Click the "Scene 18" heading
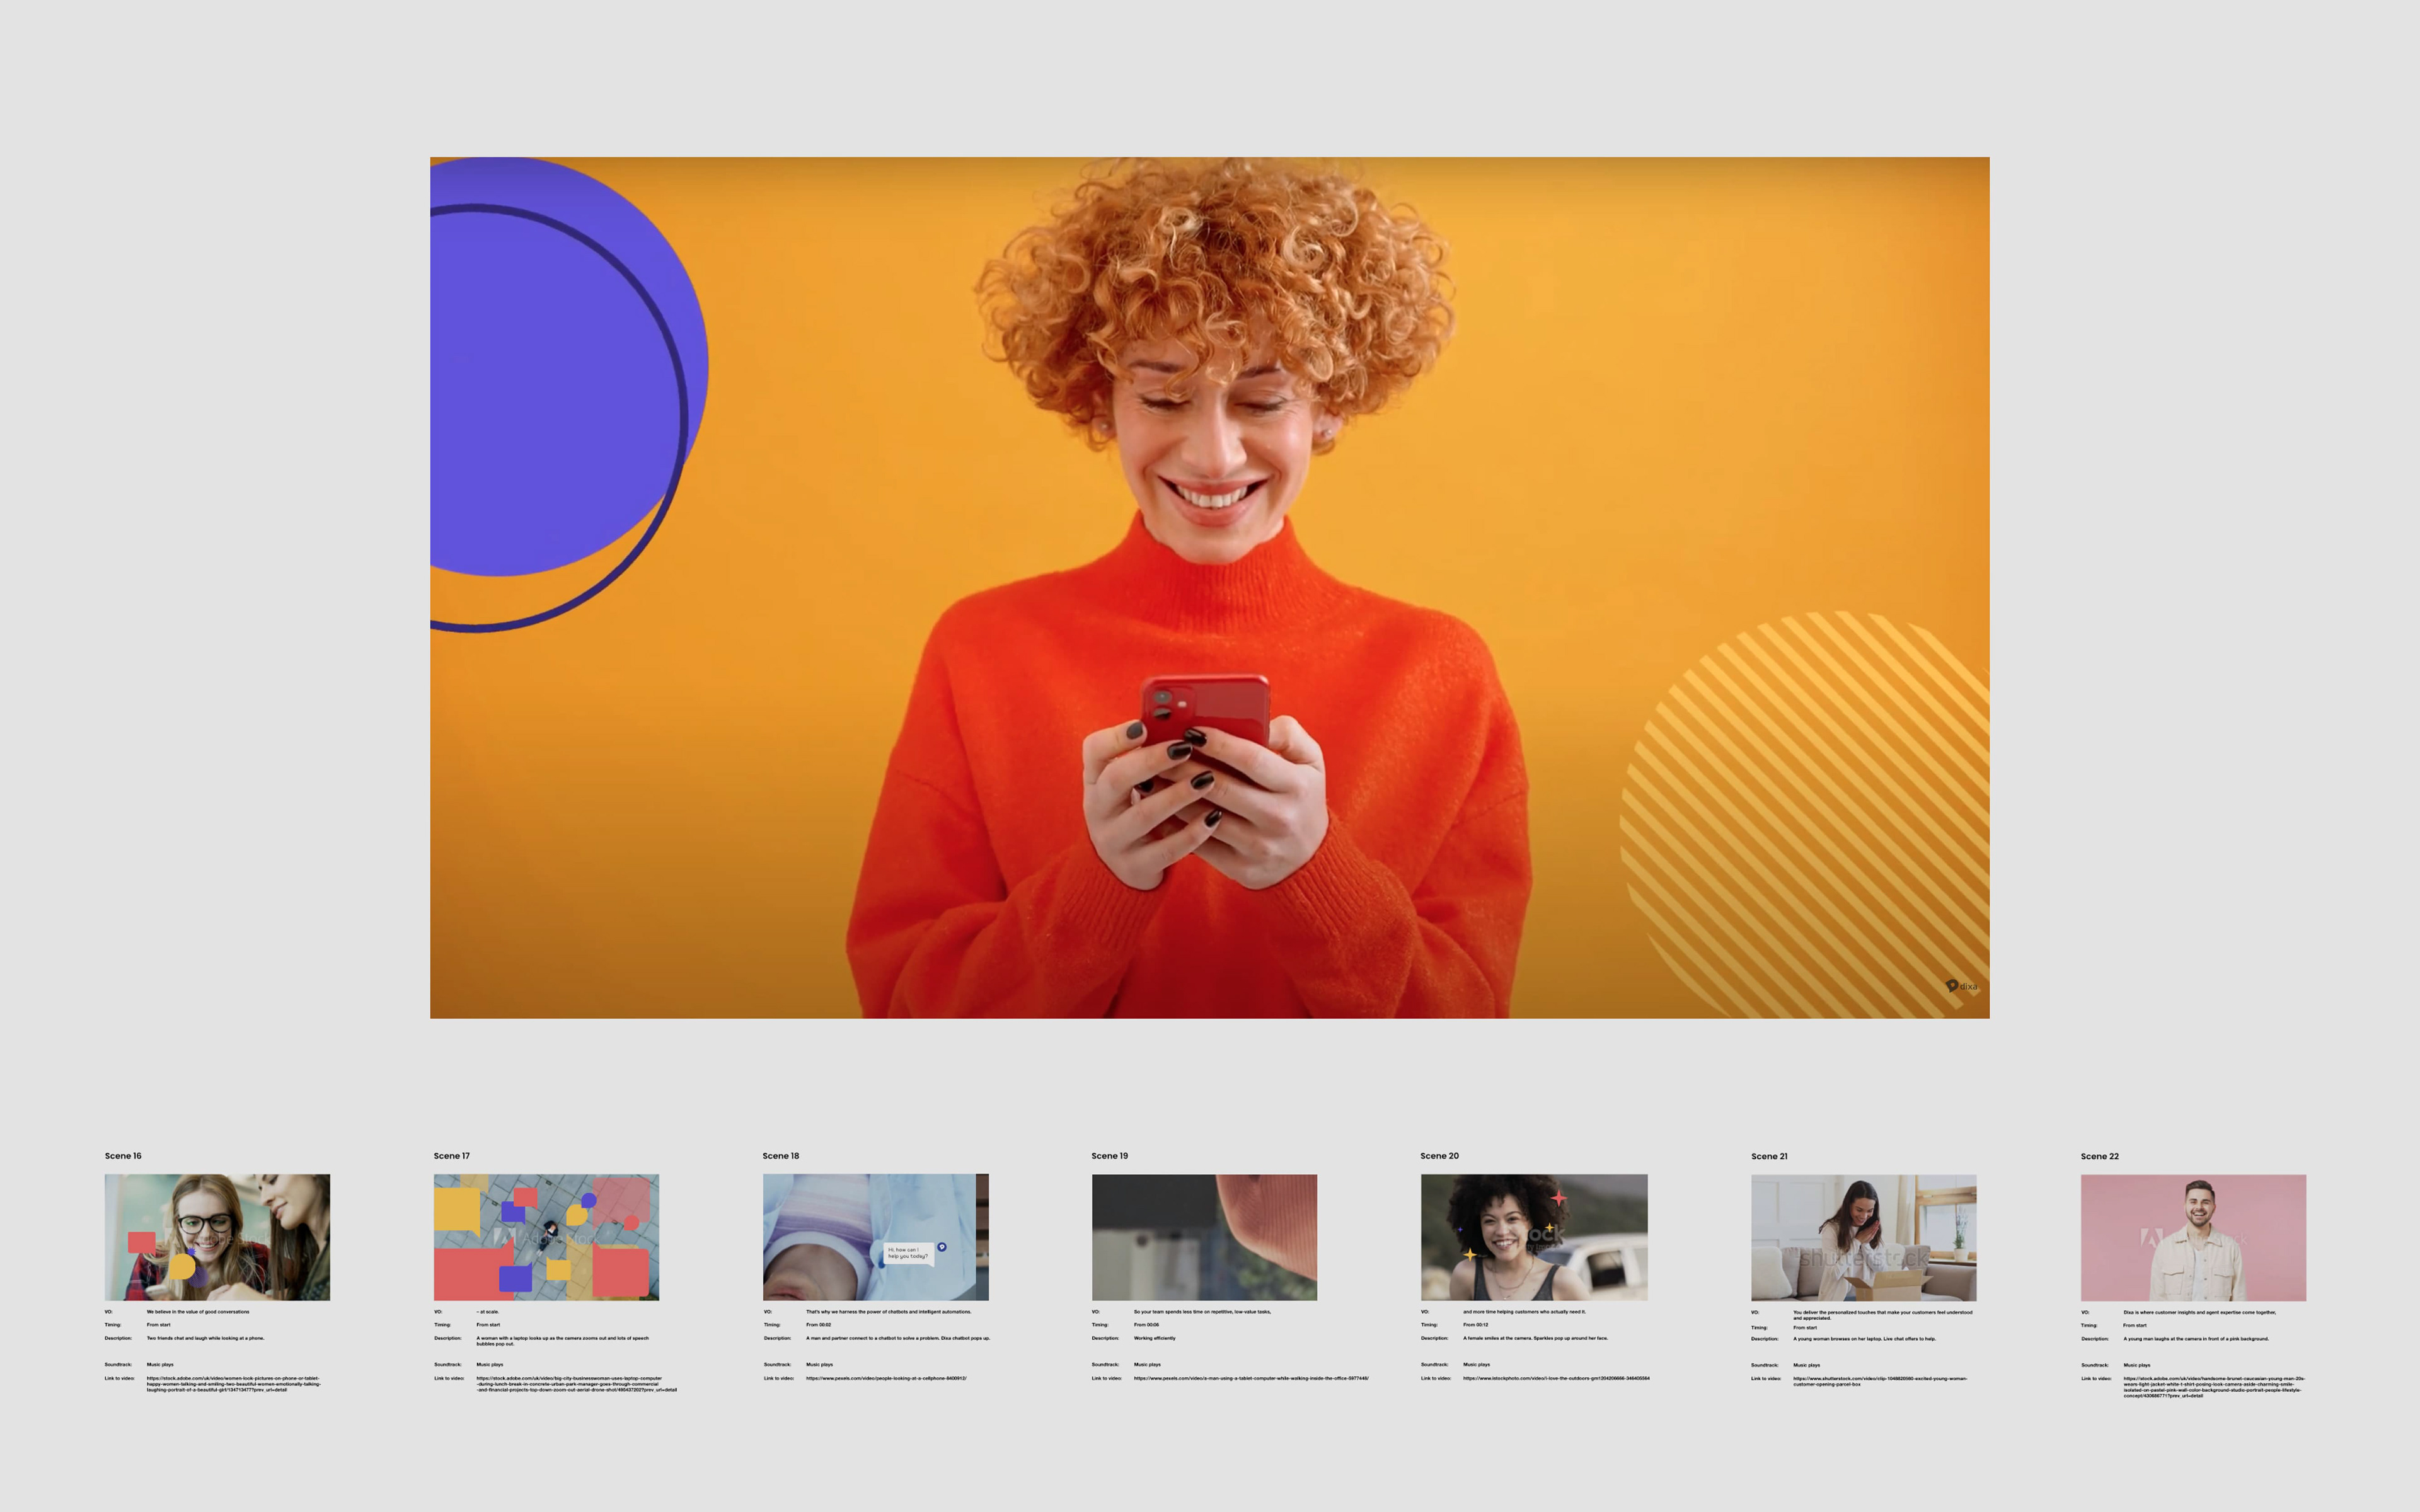 pos(781,1155)
